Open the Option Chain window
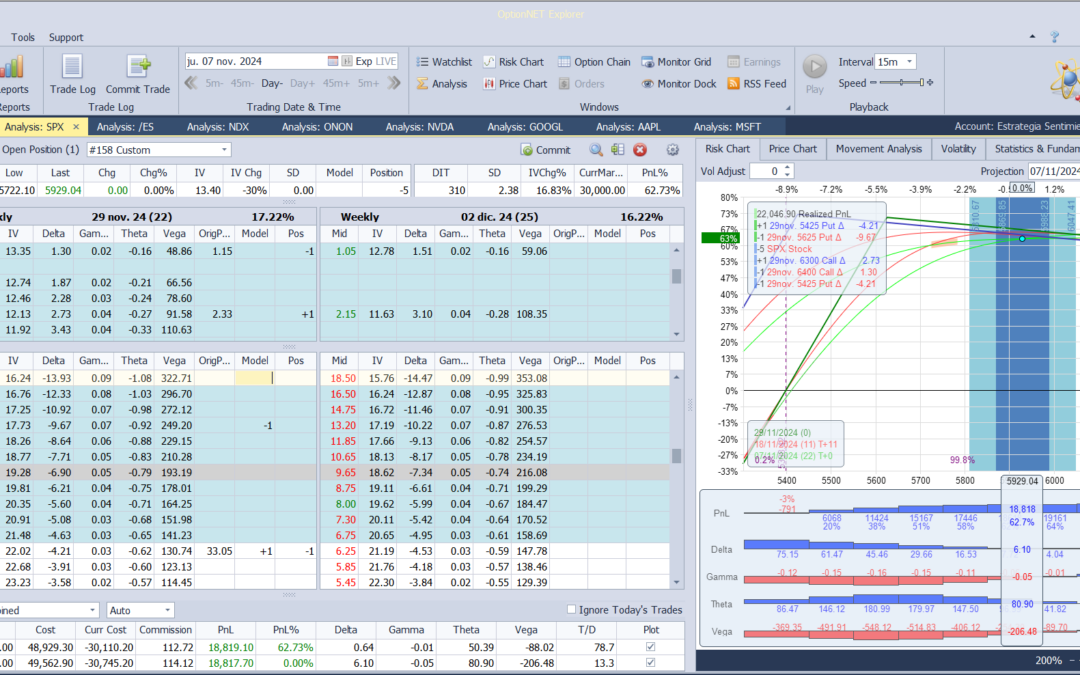This screenshot has height=675, width=1080. tap(594, 62)
